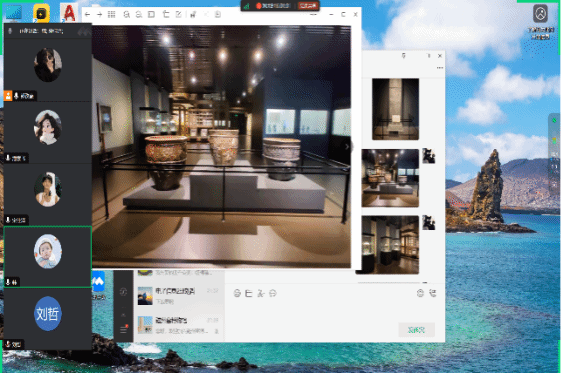Go to the next image with forward arrow
The width and height of the screenshot is (564, 374).
click(x=99, y=14)
